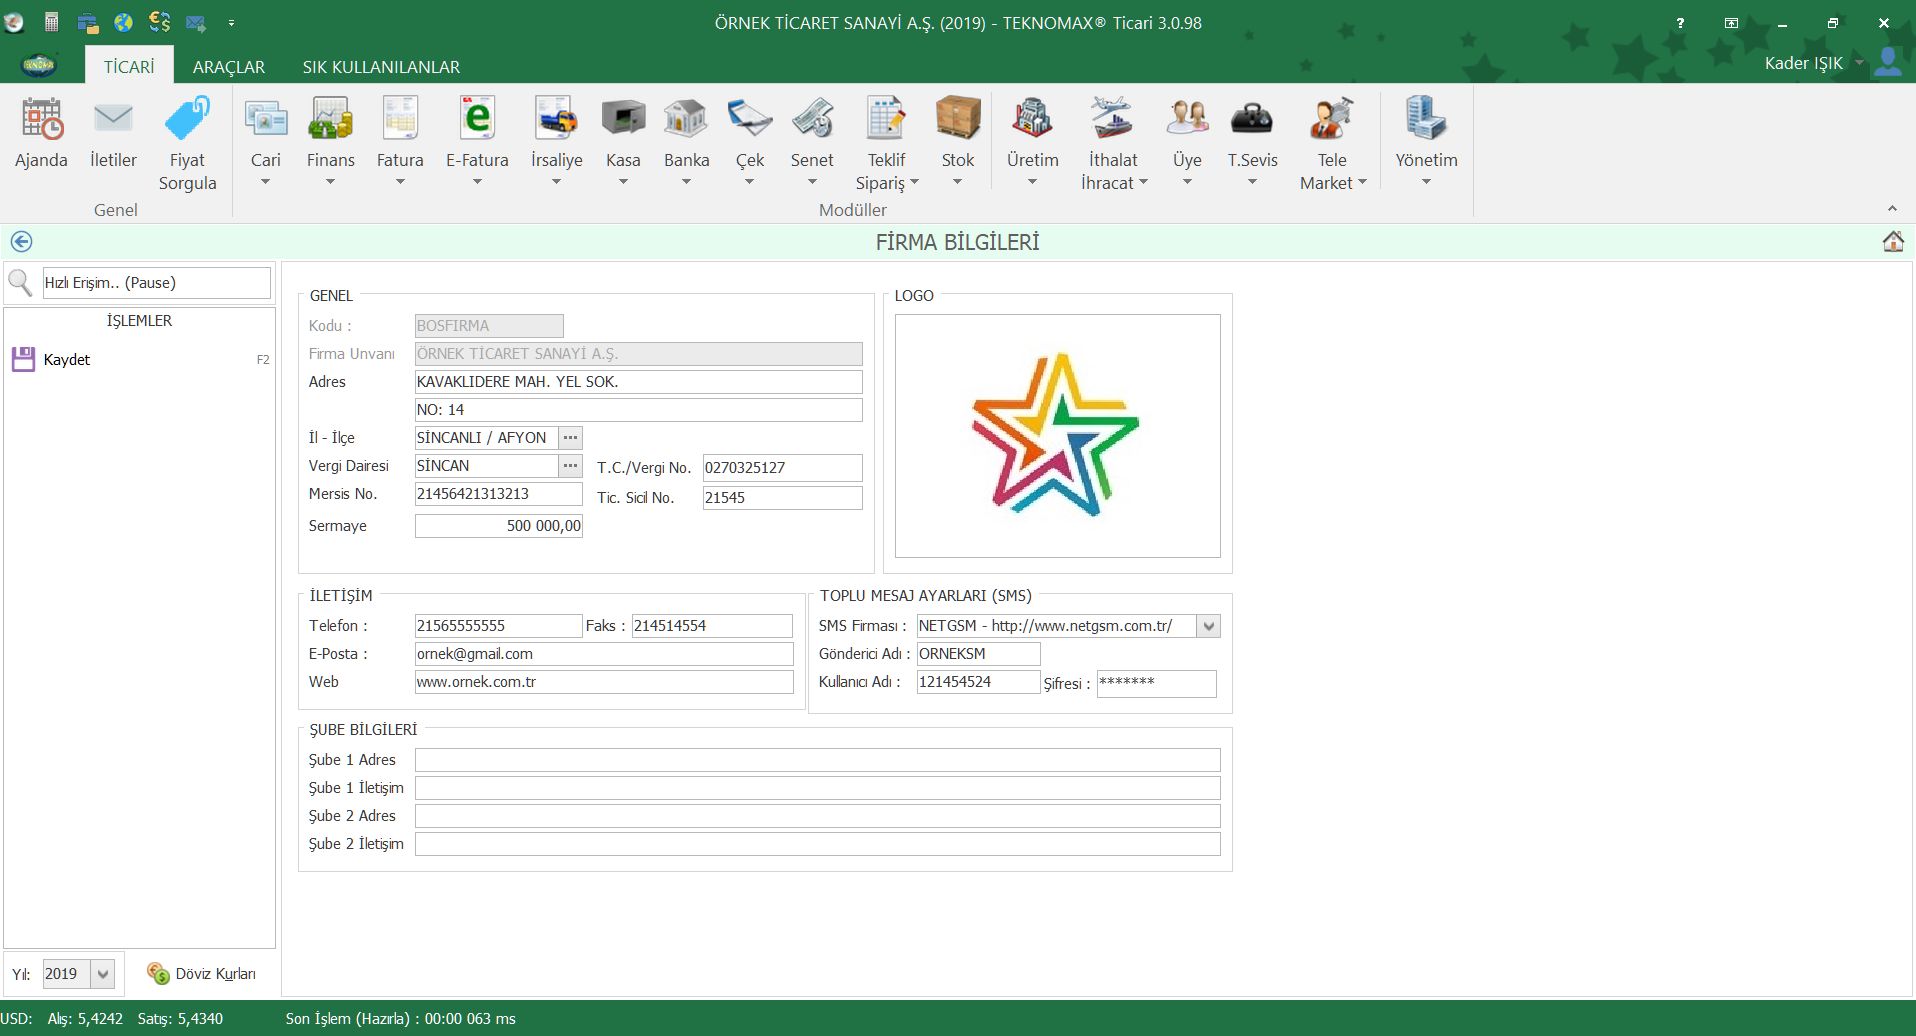
Task: Open the Yıl 2019 year dropdown
Action: coord(102,974)
